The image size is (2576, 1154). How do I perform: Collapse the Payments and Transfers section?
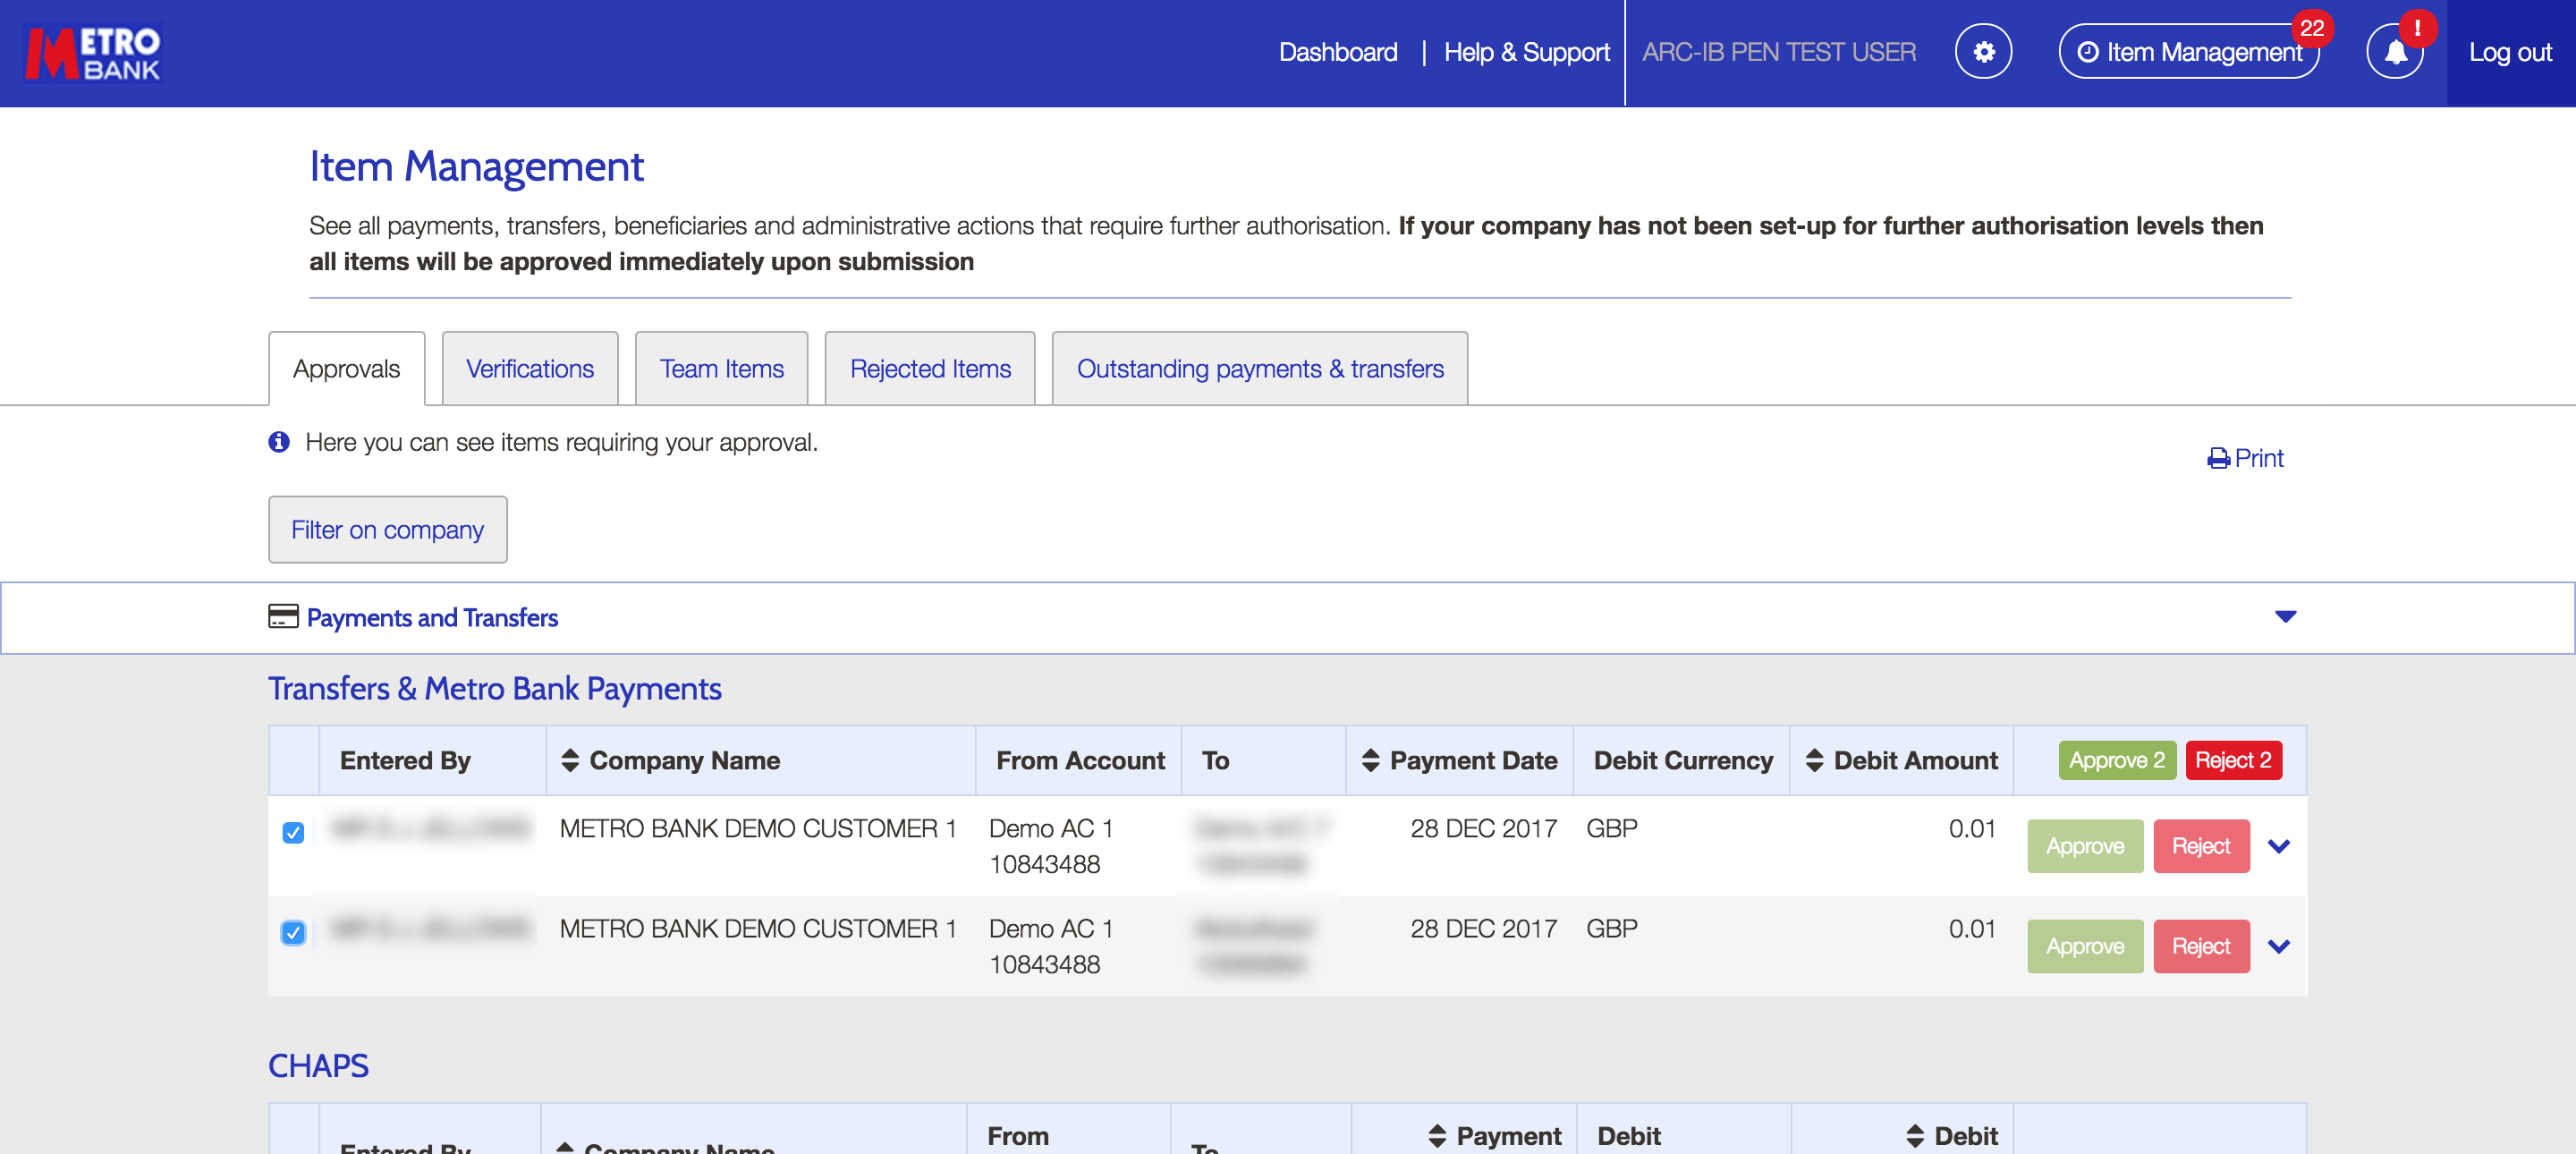click(2284, 616)
